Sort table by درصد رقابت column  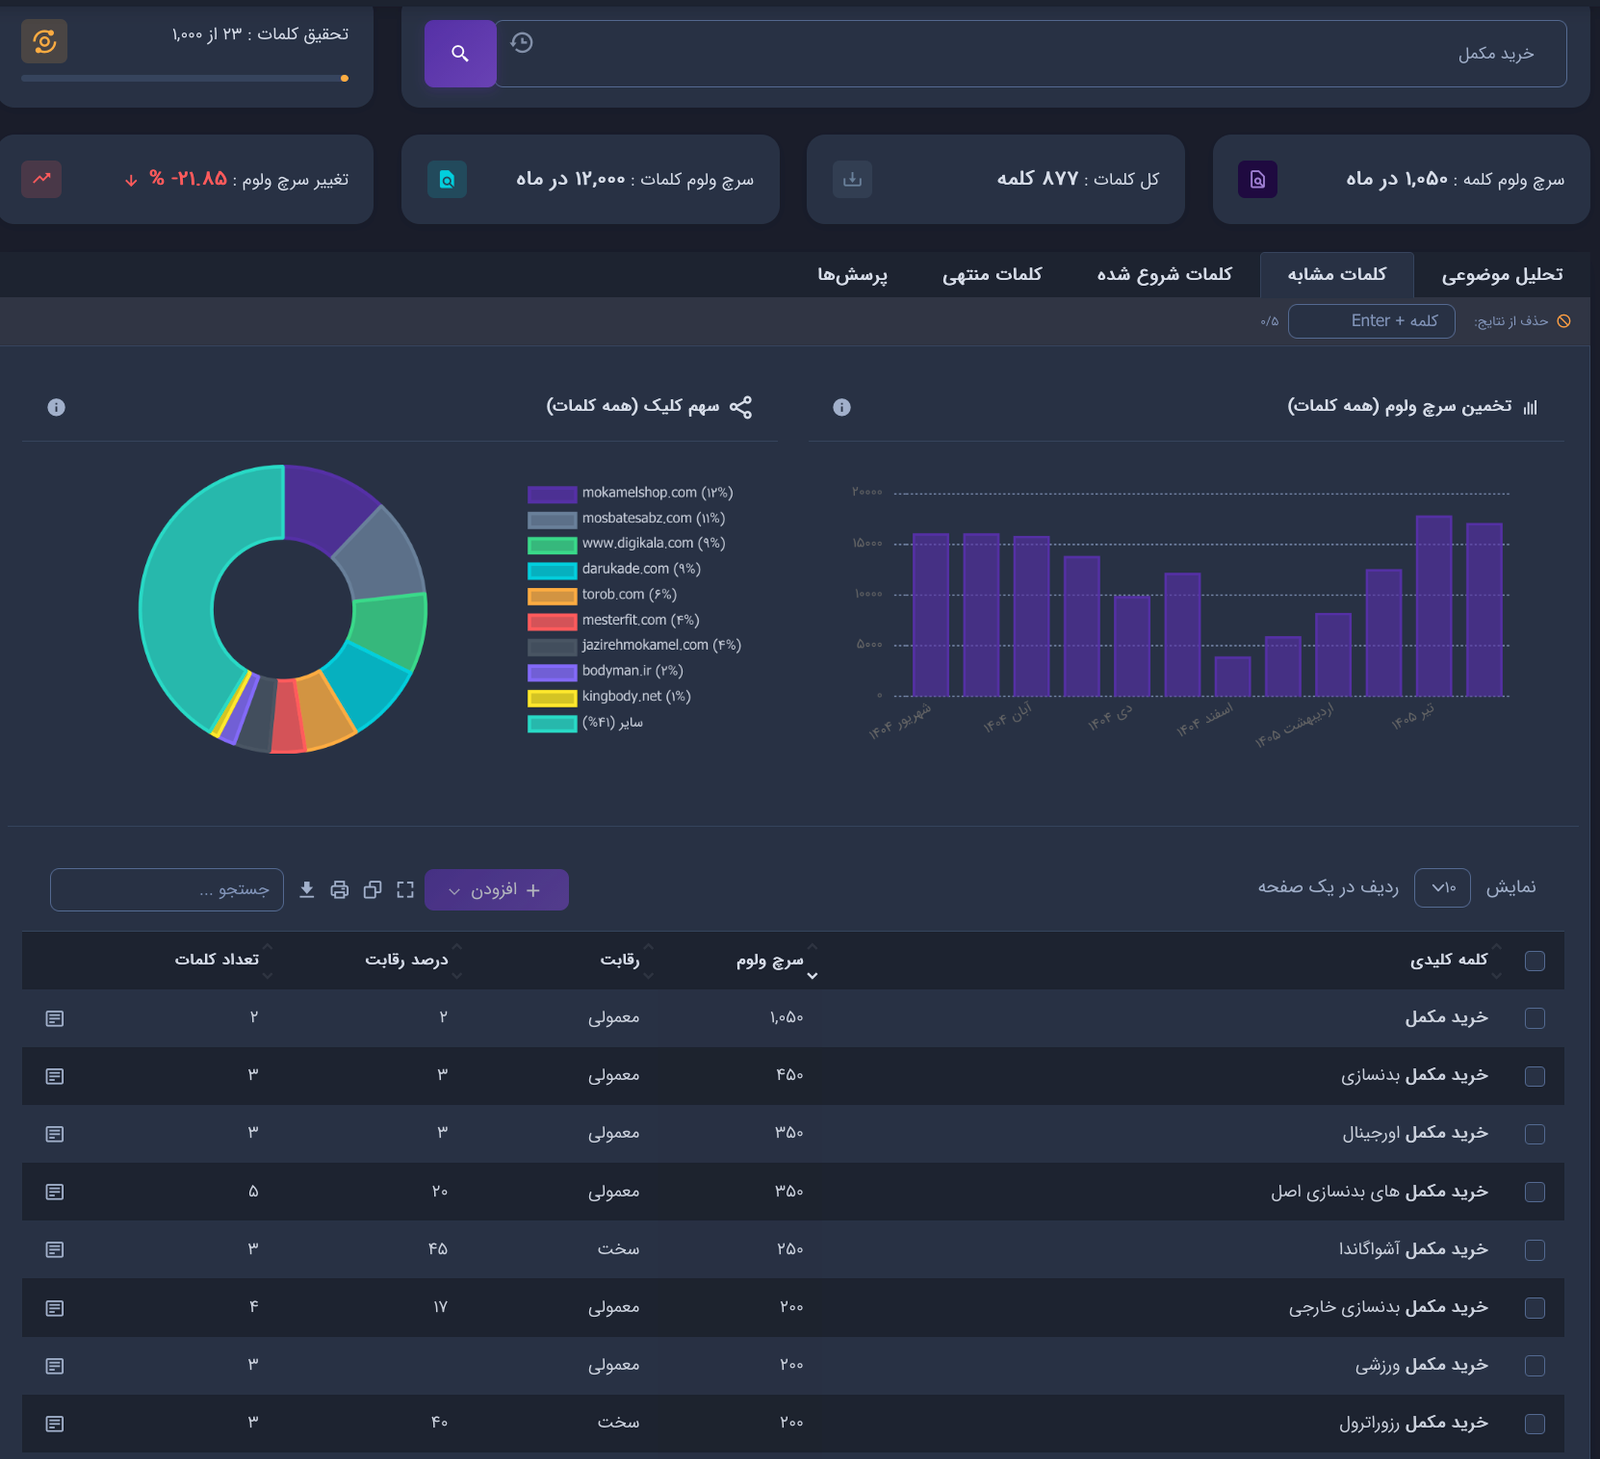click(407, 960)
